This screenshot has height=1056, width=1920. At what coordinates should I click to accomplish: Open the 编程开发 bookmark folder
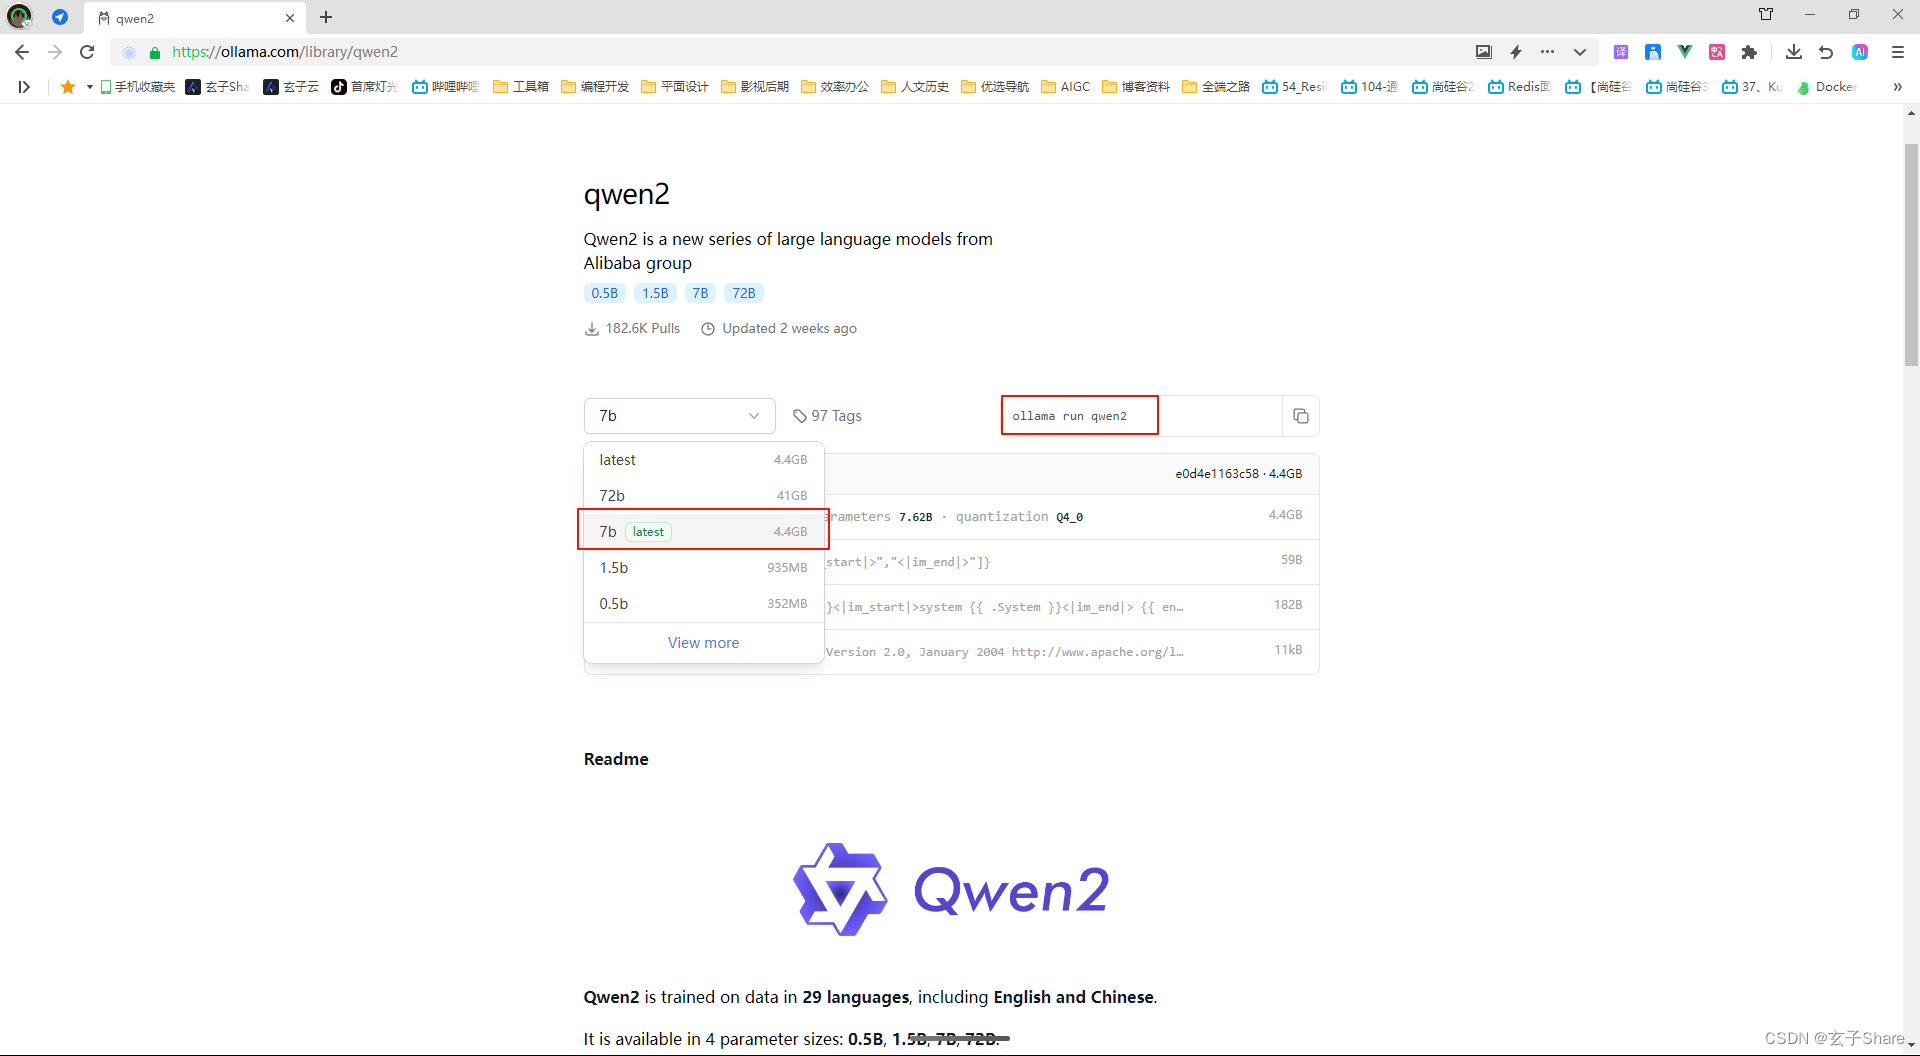595,87
